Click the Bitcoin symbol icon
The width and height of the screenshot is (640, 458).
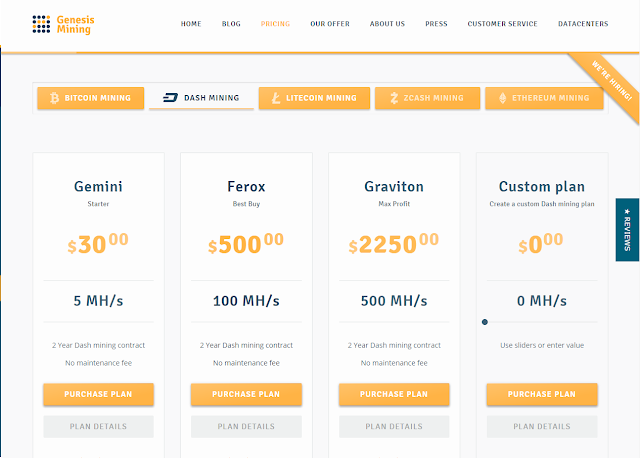pos(54,98)
